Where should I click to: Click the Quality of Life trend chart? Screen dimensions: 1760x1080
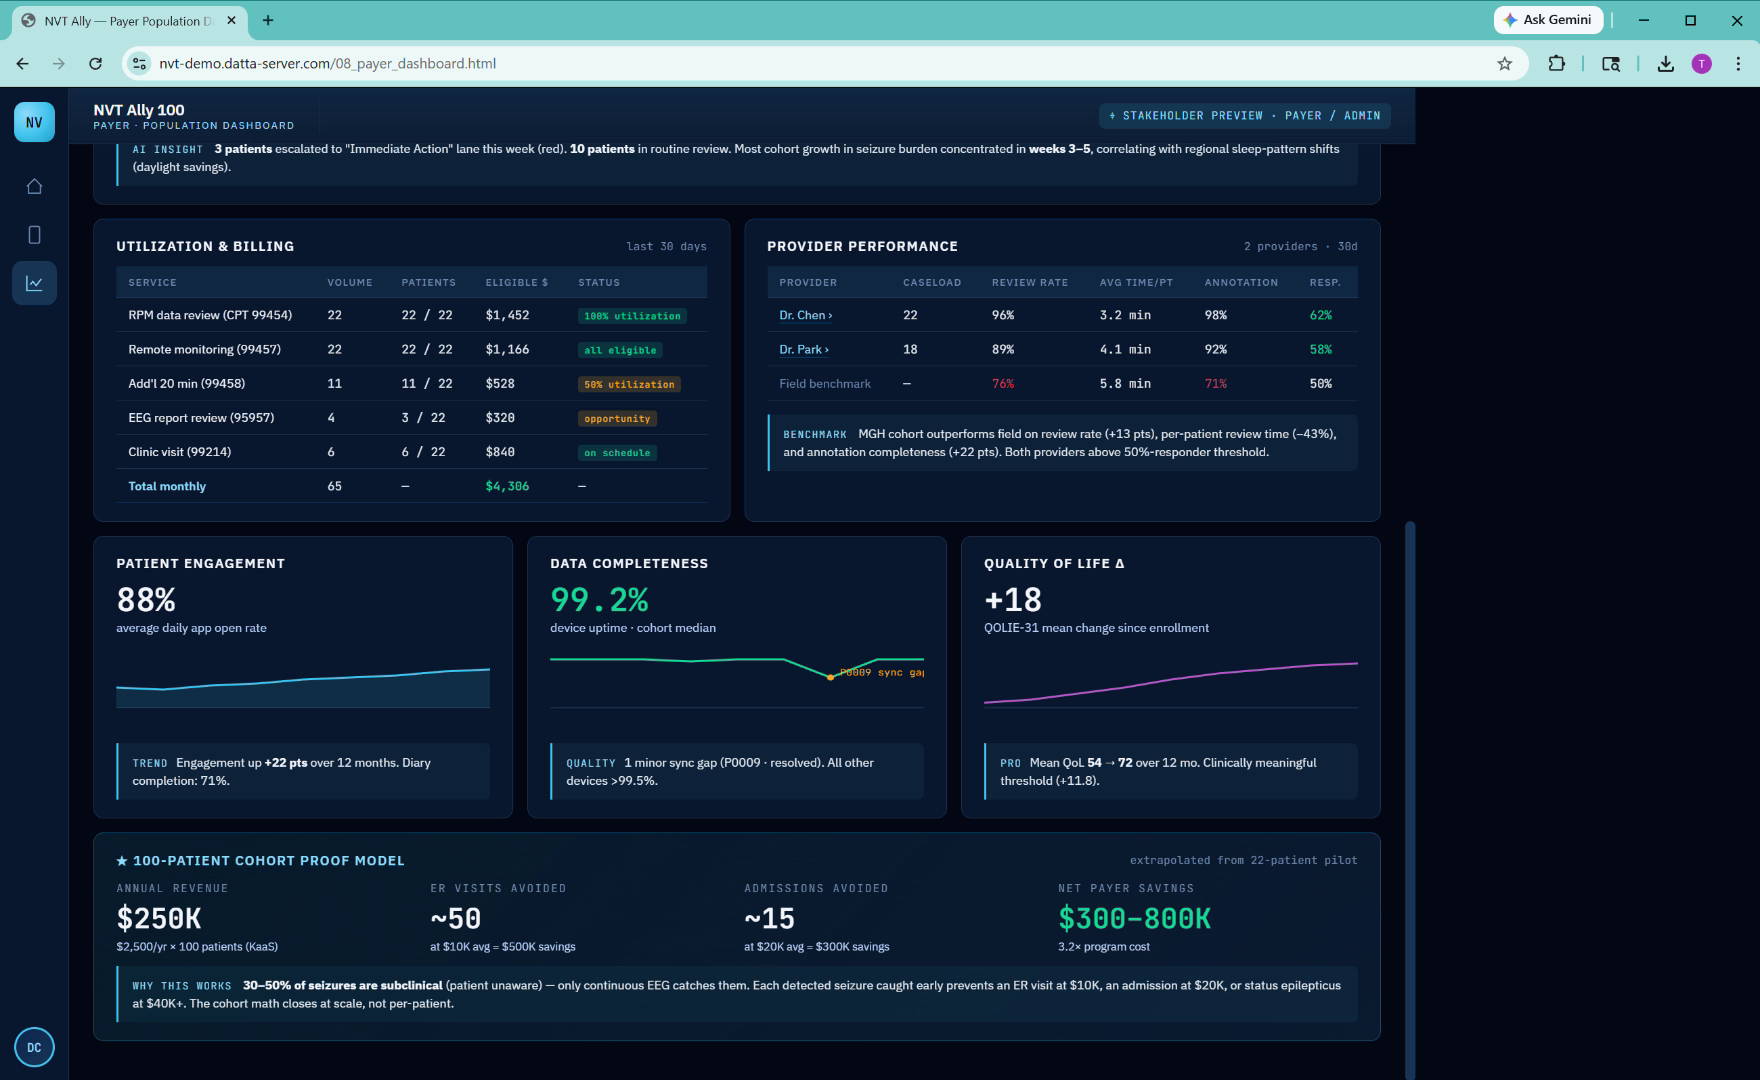(1171, 683)
